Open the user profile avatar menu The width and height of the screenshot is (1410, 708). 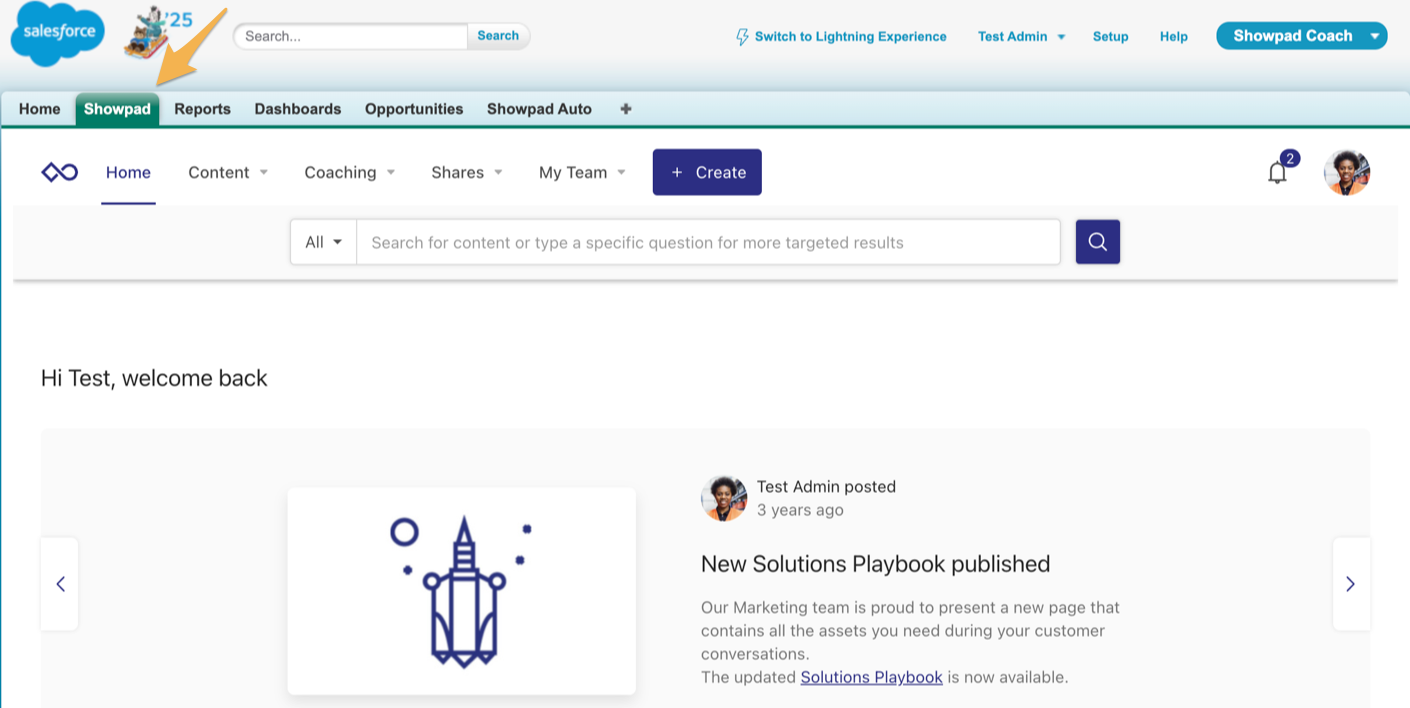(1347, 172)
